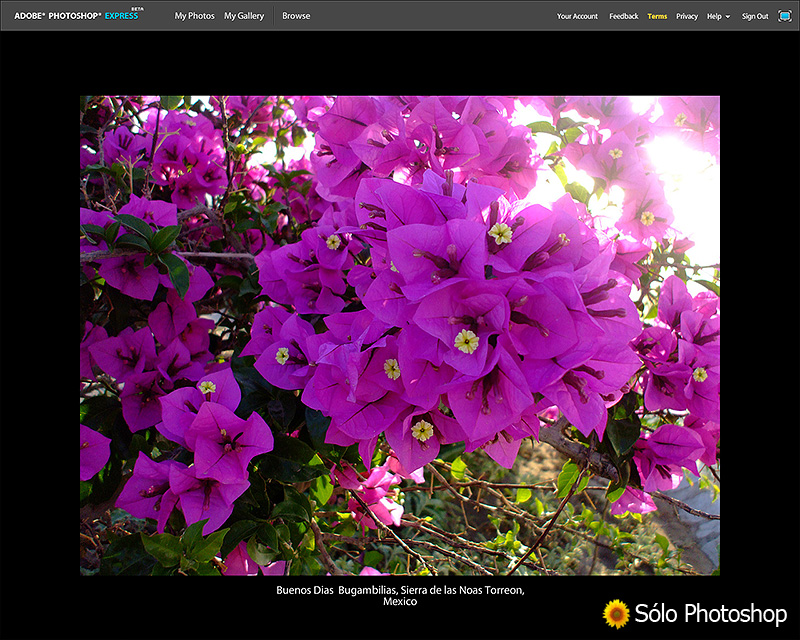
Task: Click the Feedback link
Action: coord(624,16)
